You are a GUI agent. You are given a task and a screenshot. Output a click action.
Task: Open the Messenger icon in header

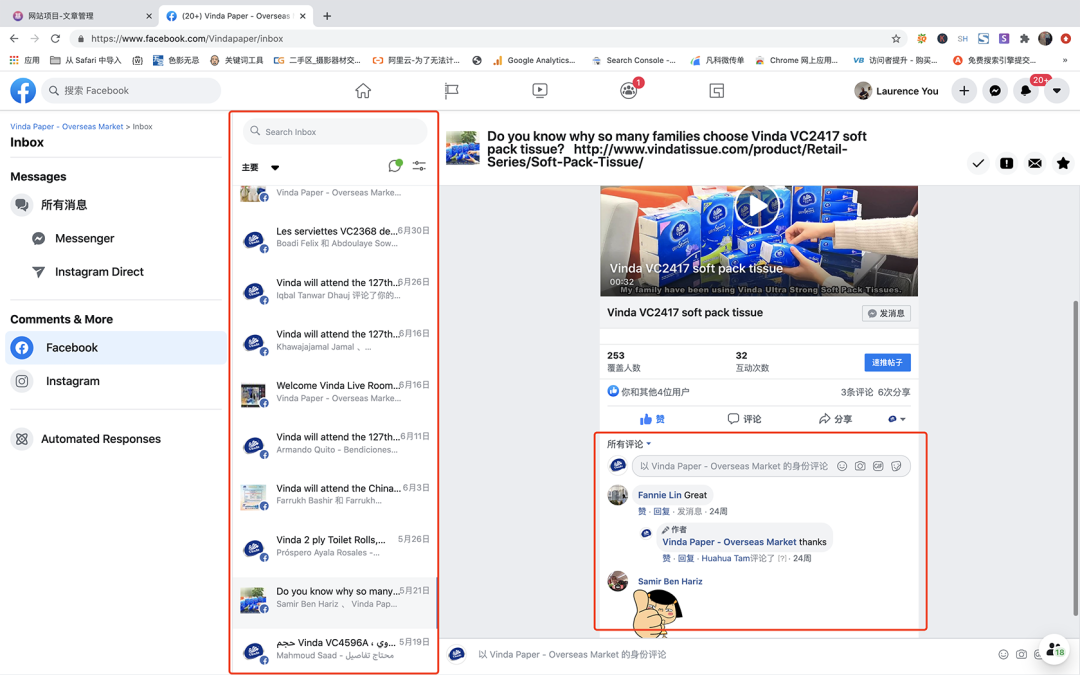pos(995,90)
